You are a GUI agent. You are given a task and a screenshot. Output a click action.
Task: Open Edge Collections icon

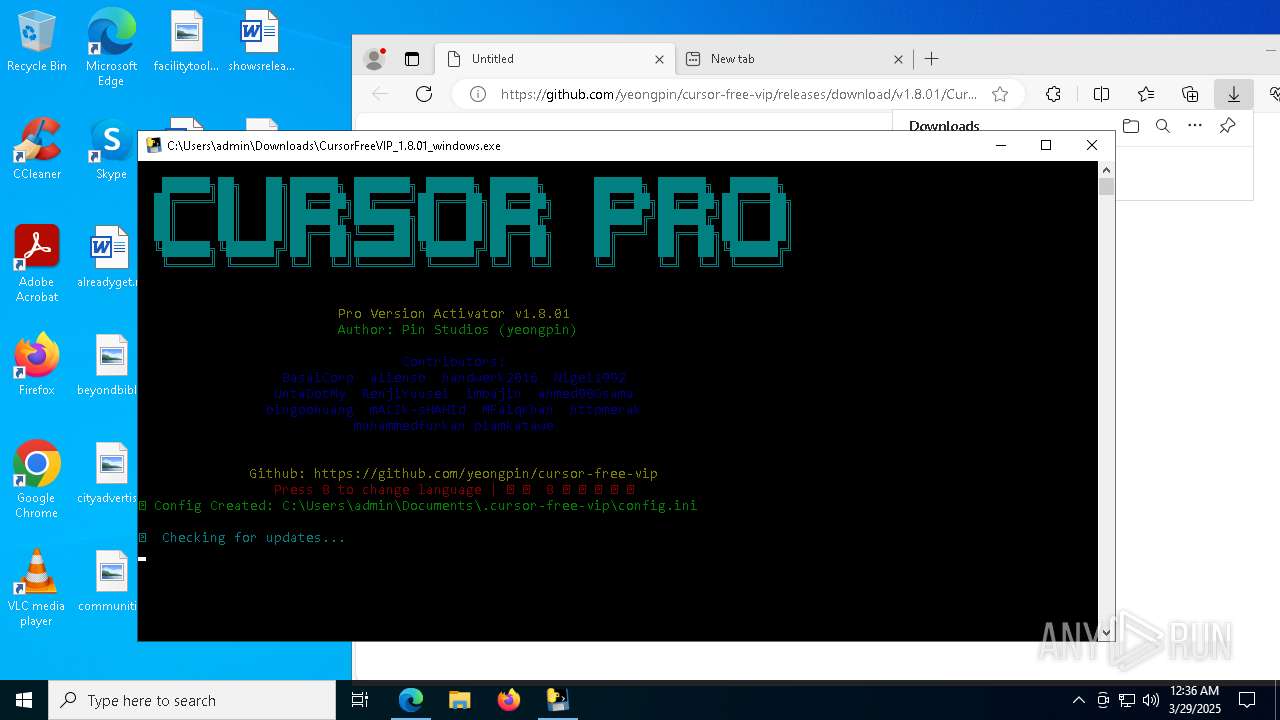[1190, 94]
